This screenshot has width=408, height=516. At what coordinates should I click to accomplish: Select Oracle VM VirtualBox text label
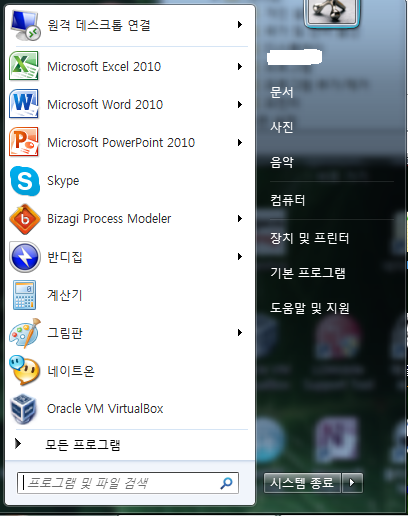(x=105, y=409)
